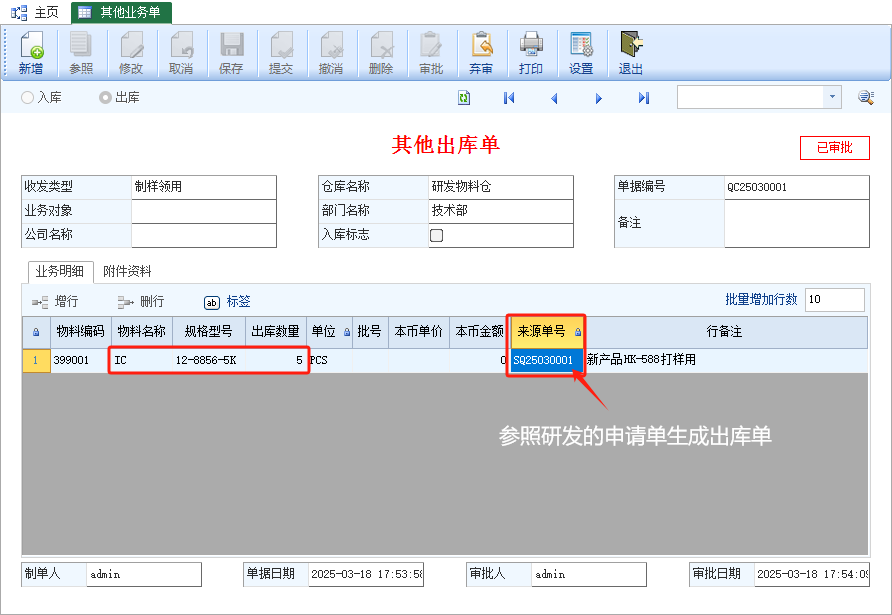This screenshot has width=892, height=615.
Task: Go to next record arrow
Action: (x=598, y=98)
